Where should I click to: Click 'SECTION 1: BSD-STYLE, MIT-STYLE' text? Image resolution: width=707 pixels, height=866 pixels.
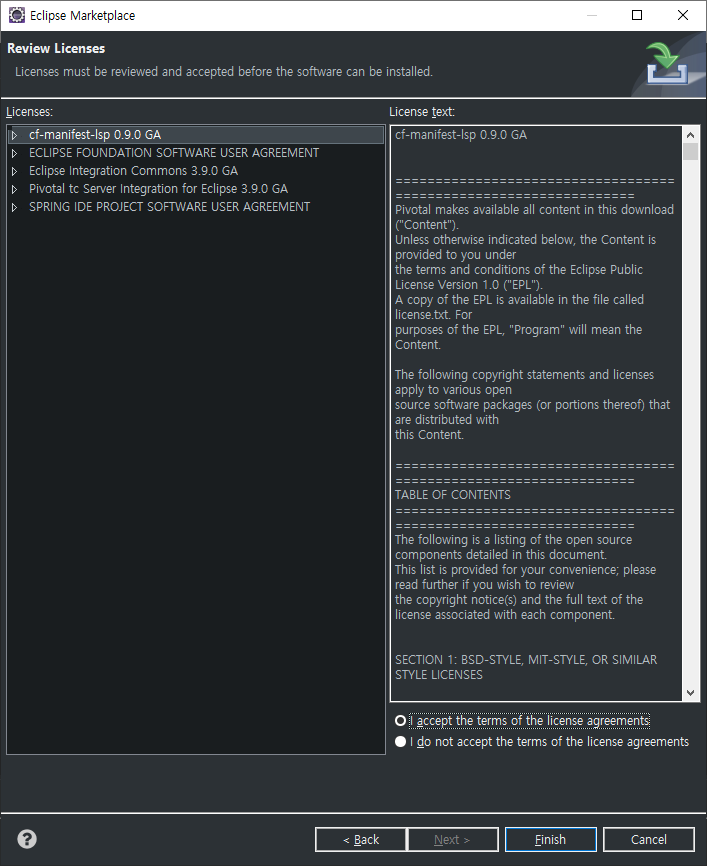(526, 667)
